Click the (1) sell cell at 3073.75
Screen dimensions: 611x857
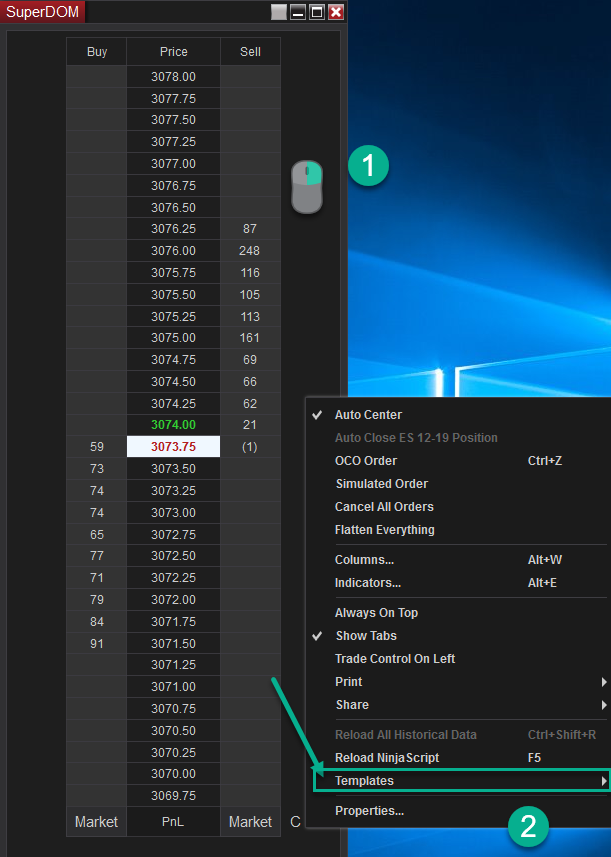point(250,447)
